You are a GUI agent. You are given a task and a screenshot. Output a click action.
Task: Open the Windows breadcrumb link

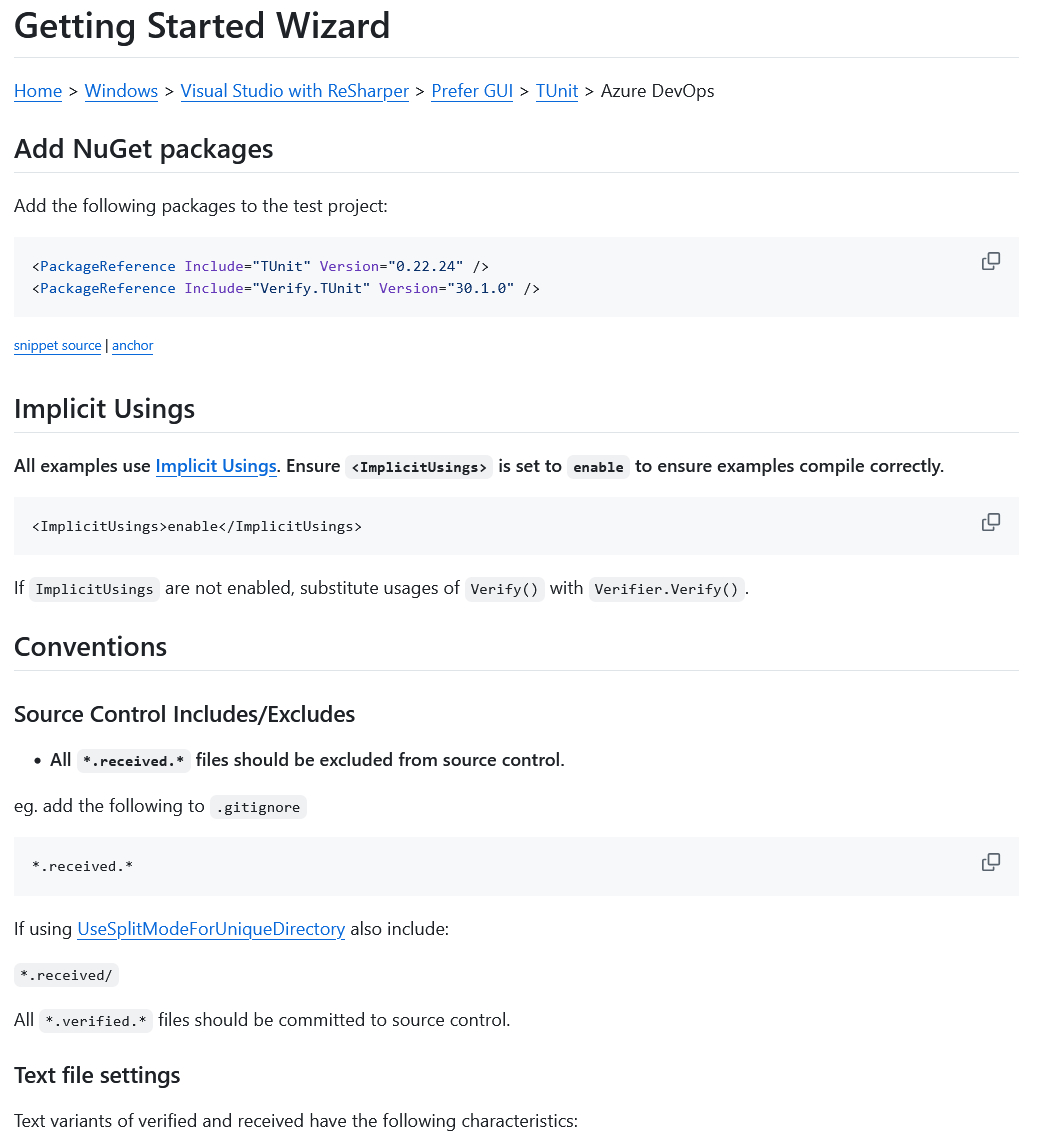coord(121,91)
